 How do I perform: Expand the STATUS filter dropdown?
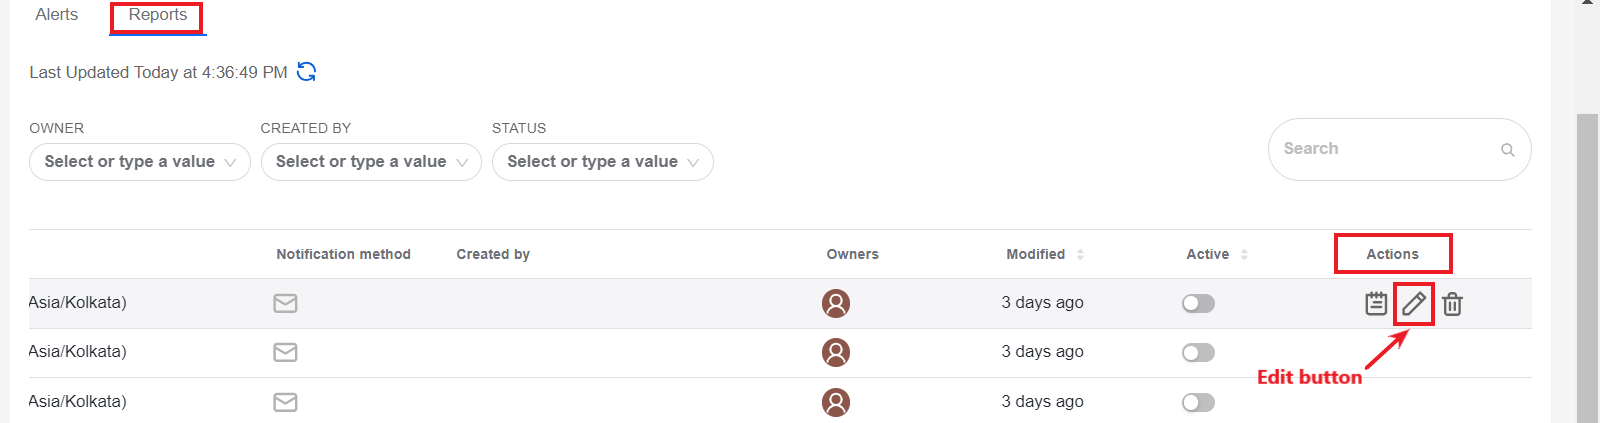pos(603,162)
